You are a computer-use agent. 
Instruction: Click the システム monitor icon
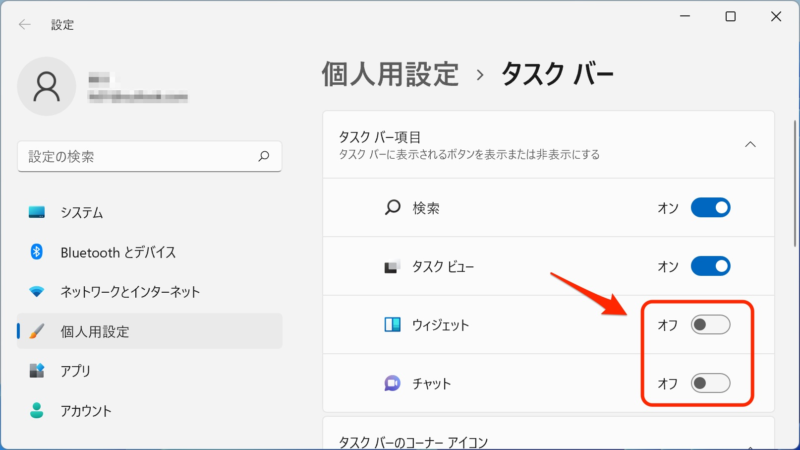pyautogui.click(x=37, y=212)
